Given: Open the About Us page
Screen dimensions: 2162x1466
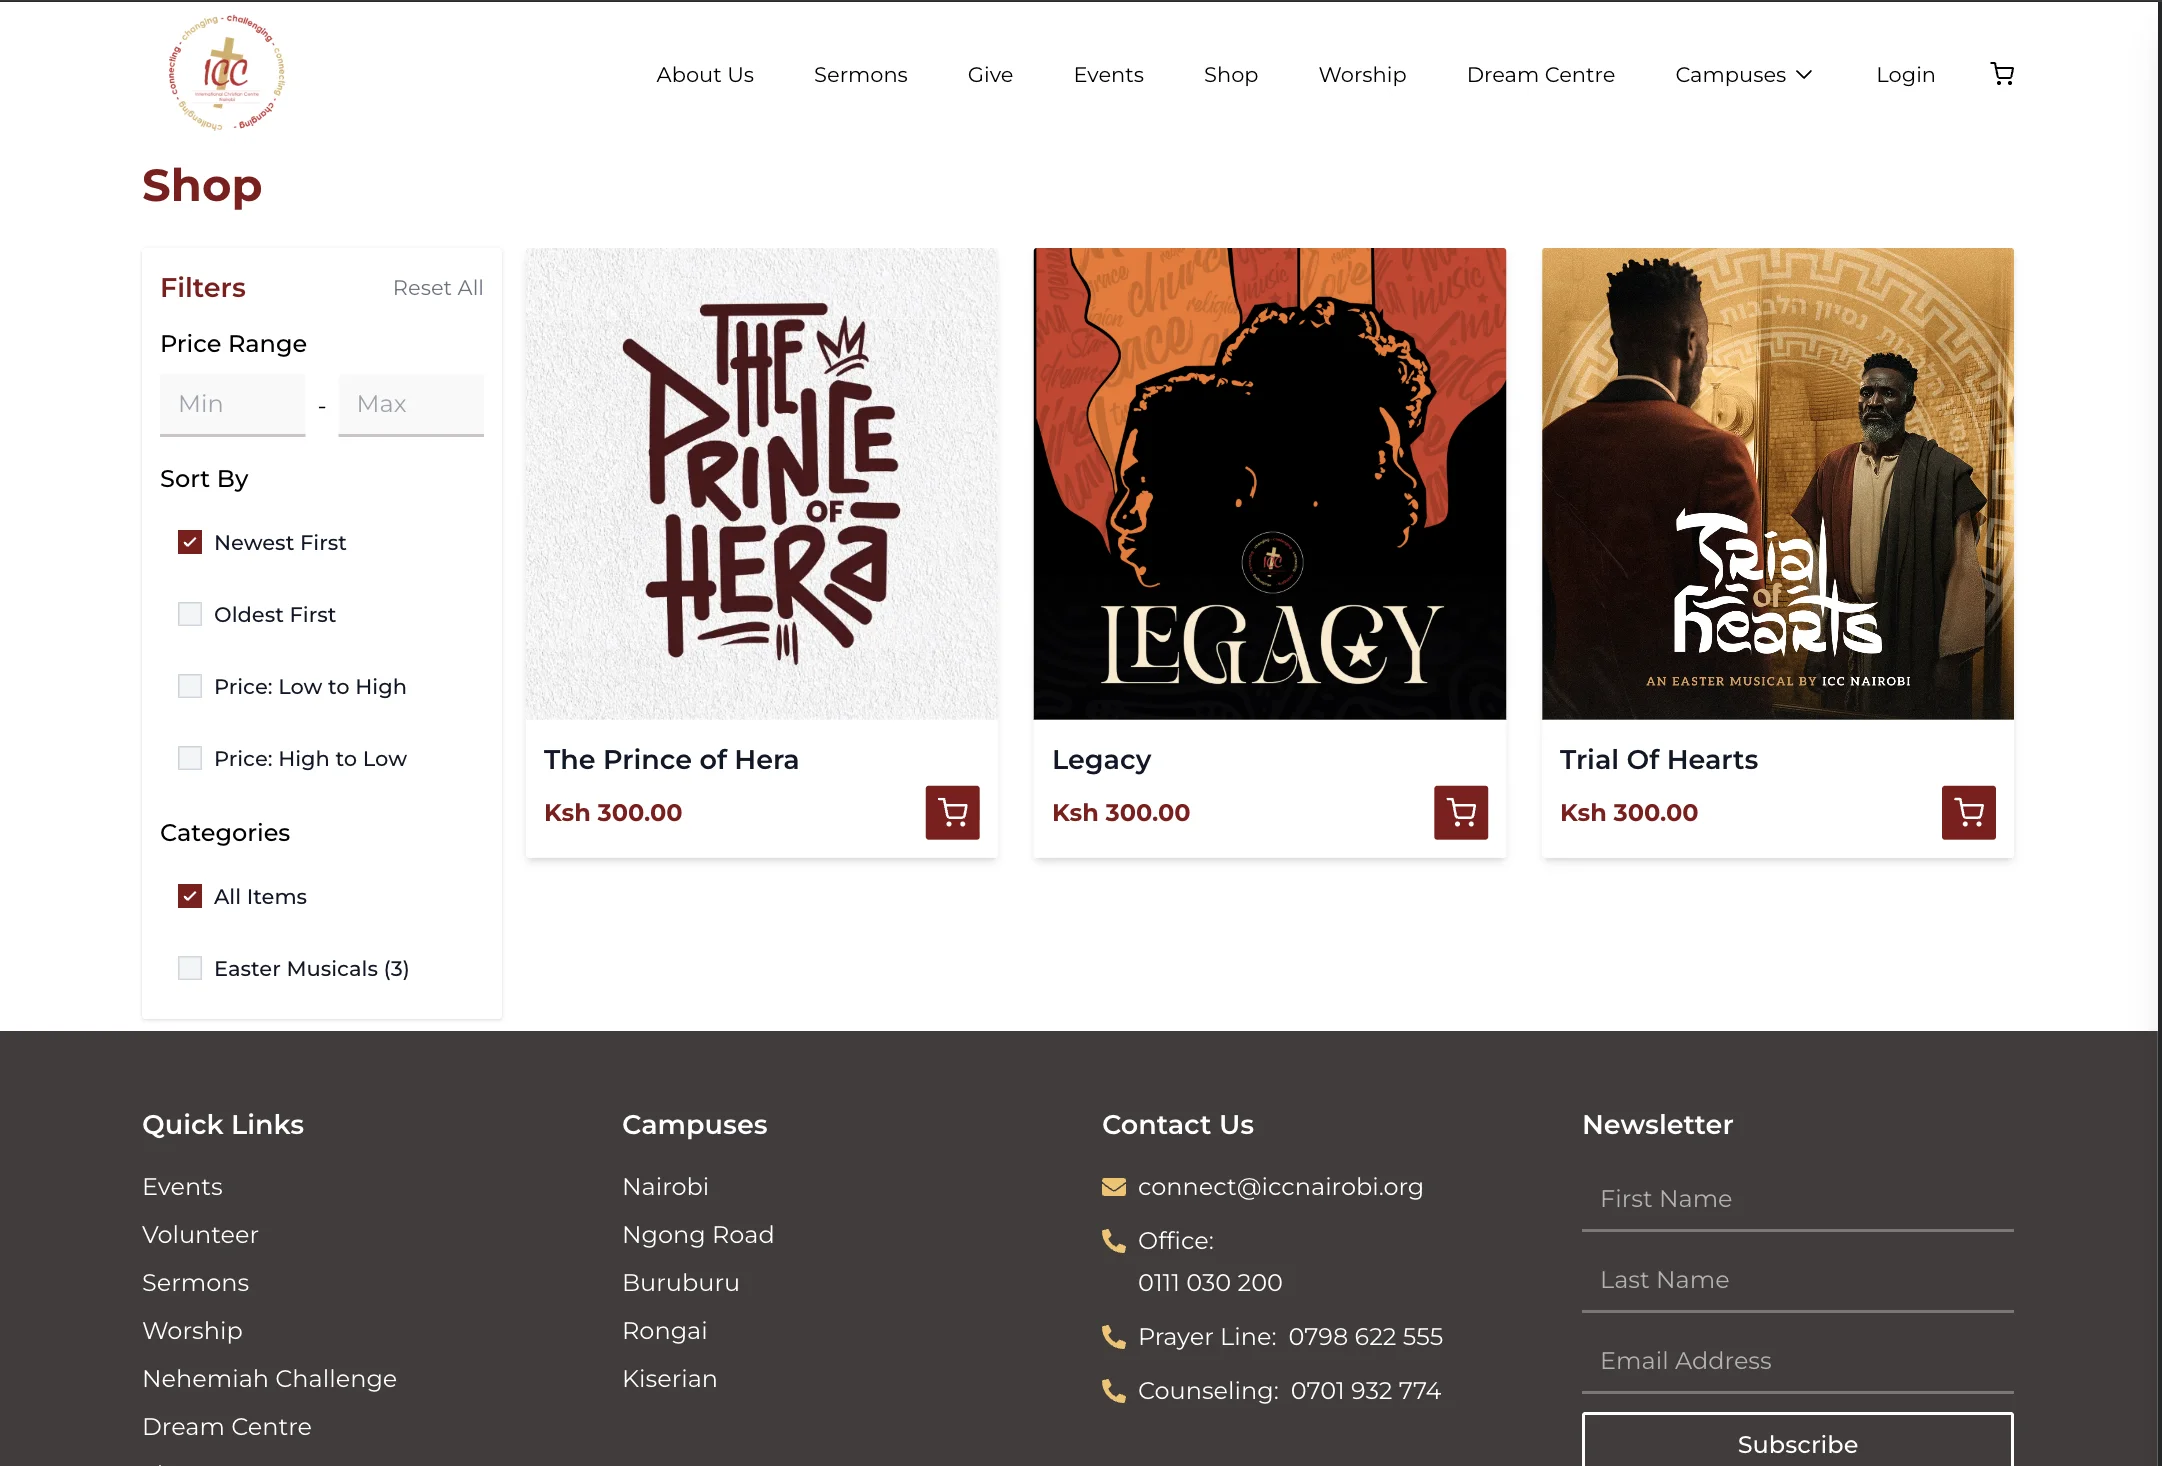Looking at the screenshot, I should point(705,75).
